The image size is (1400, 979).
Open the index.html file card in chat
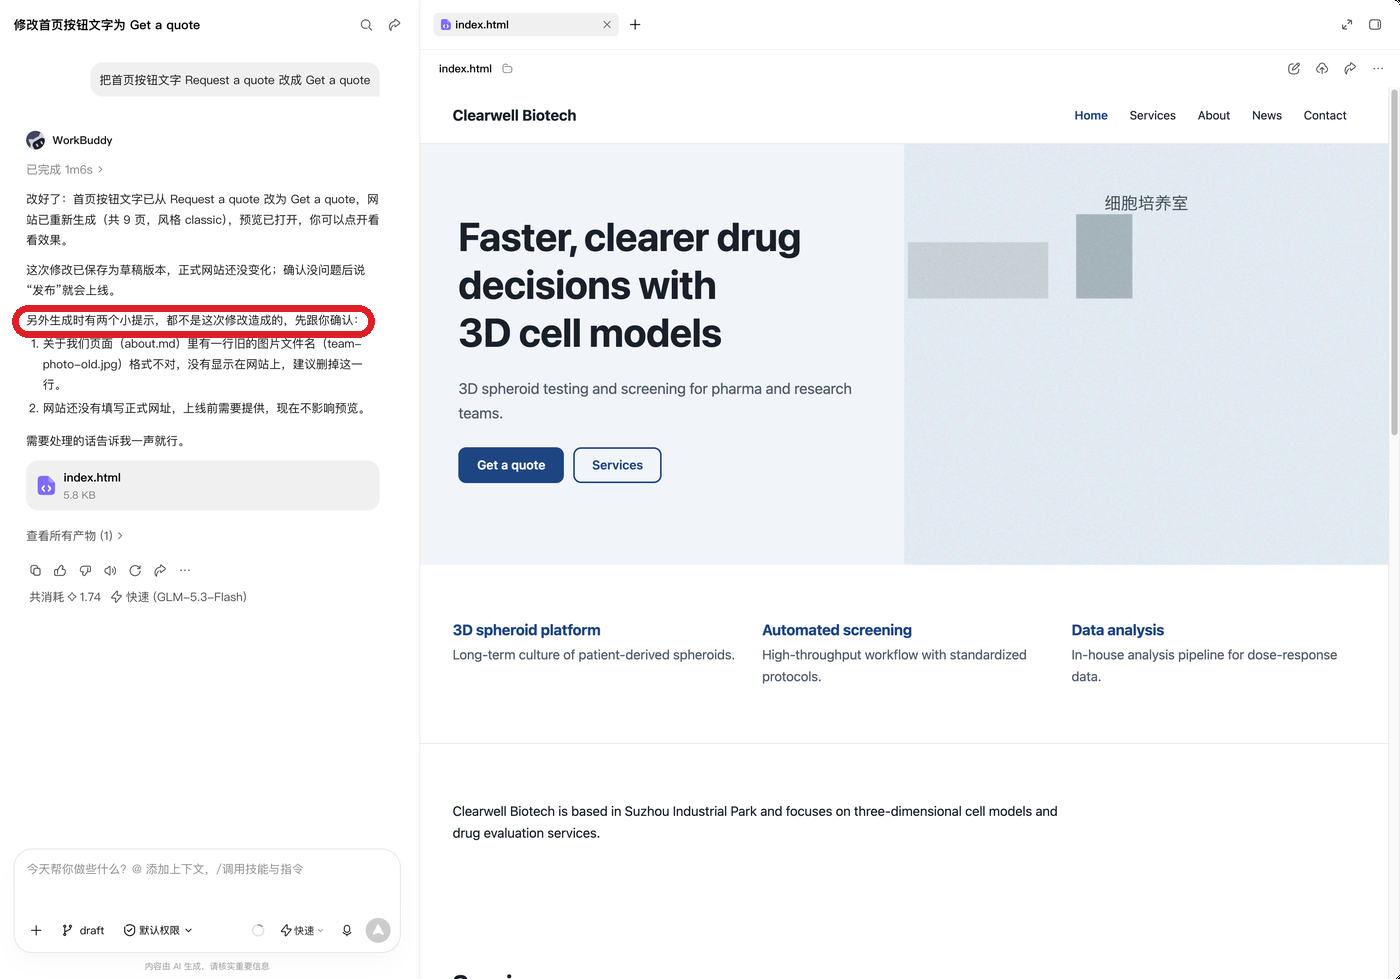[203, 485]
